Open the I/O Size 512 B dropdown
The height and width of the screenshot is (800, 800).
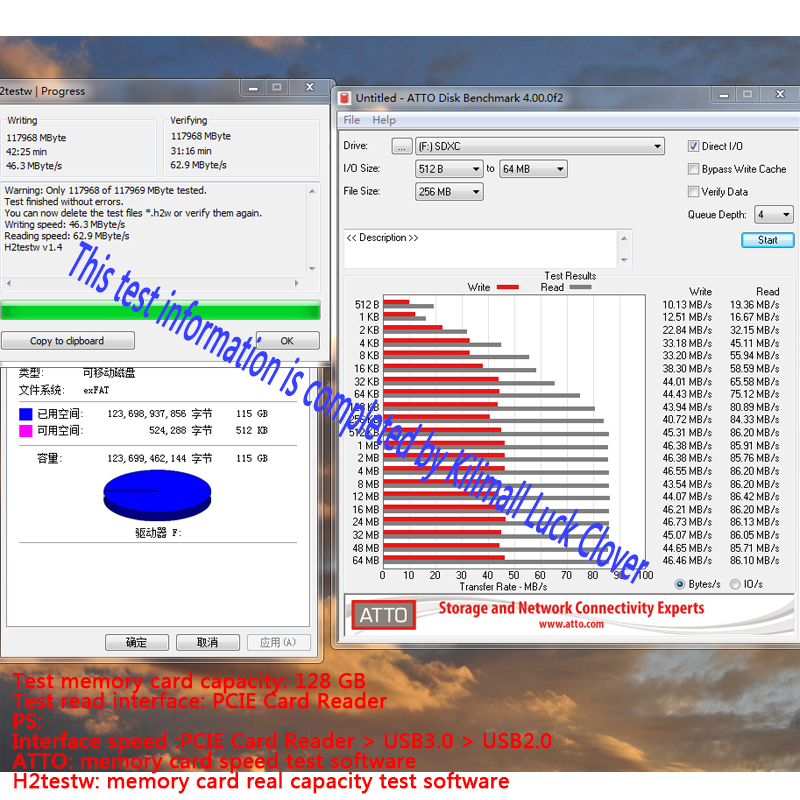tap(449, 169)
